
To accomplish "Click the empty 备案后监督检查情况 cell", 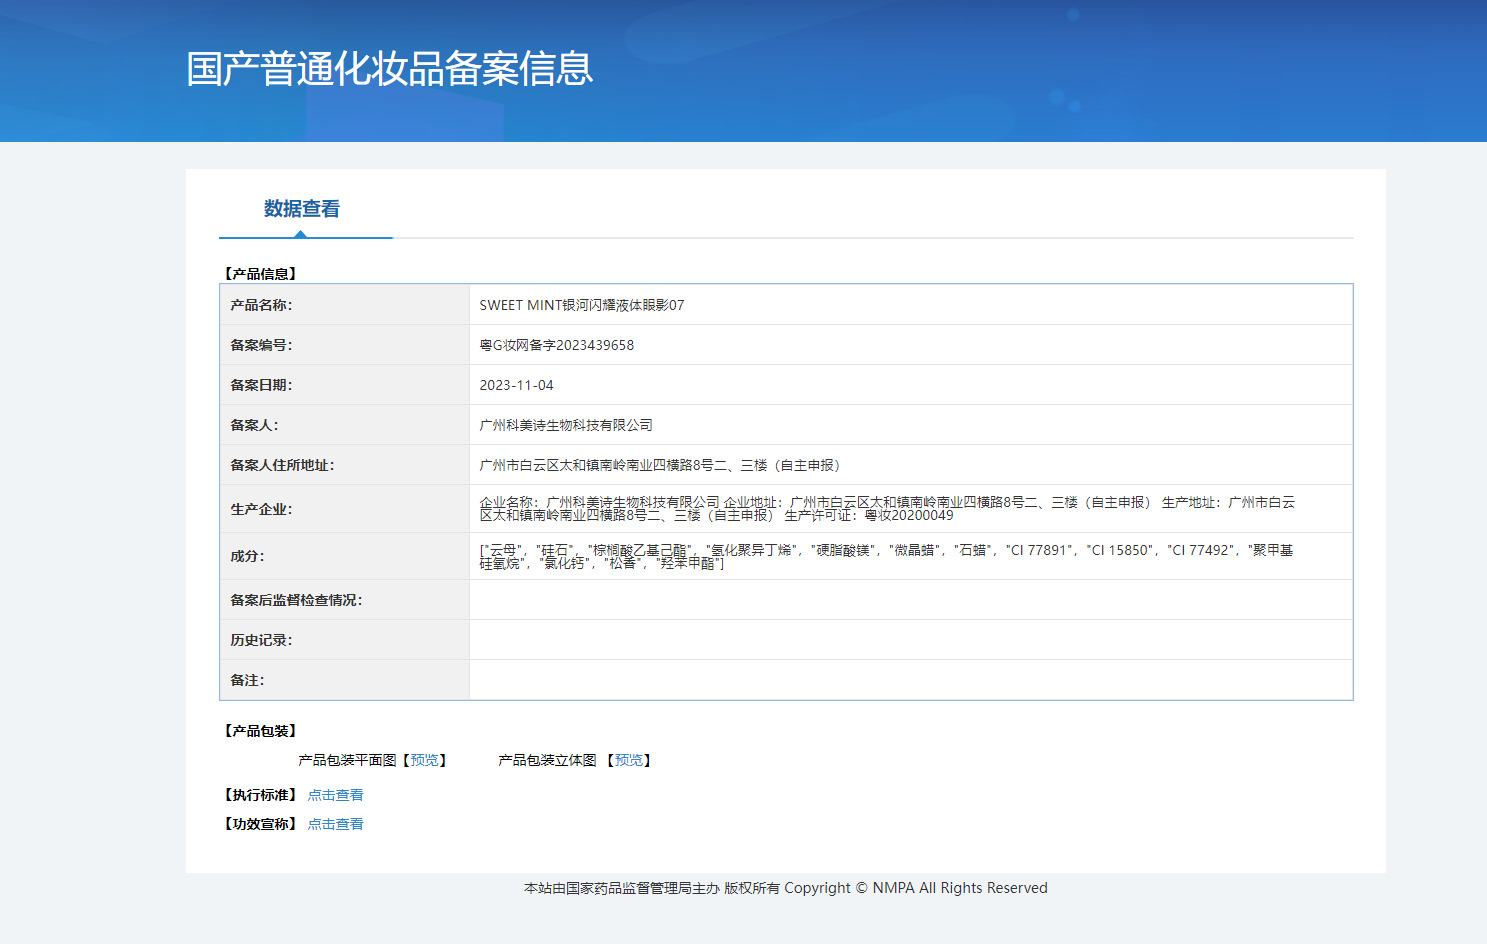I will tap(910, 600).
